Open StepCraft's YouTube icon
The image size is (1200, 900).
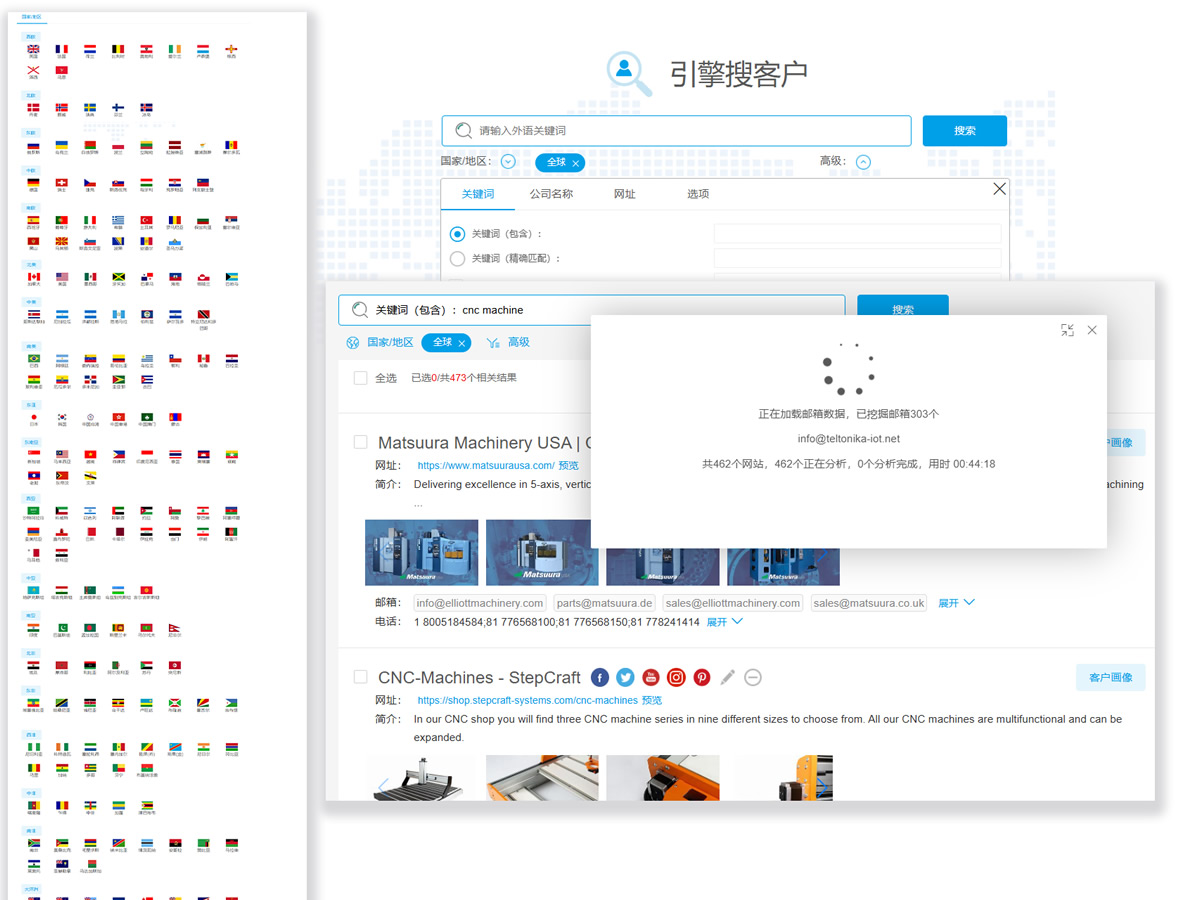[651, 677]
